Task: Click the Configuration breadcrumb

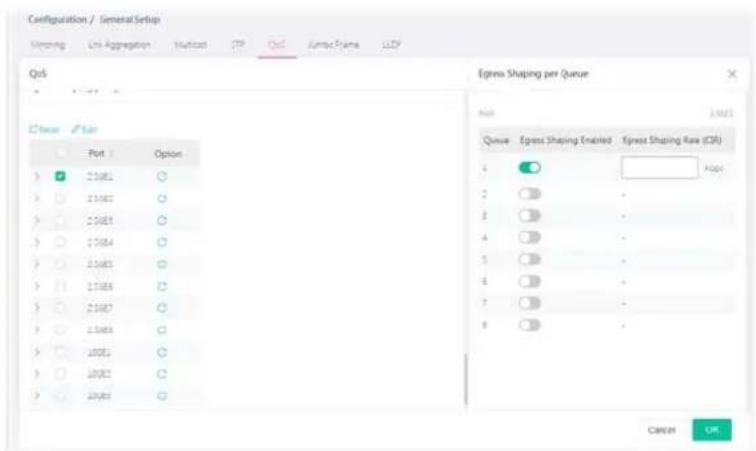Action: pos(57,19)
